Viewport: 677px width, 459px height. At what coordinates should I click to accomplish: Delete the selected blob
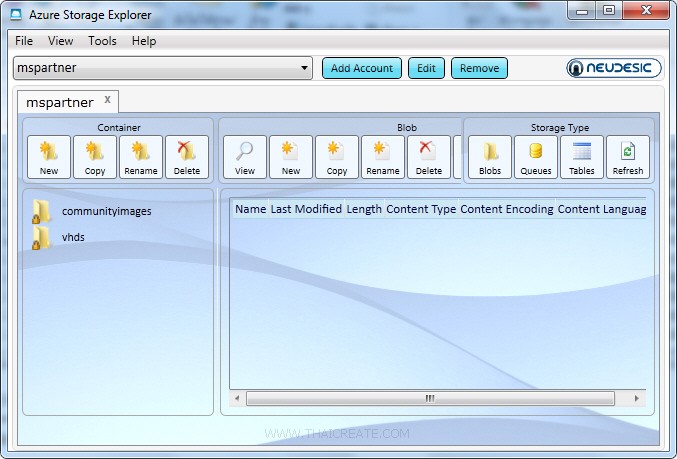coord(429,157)
